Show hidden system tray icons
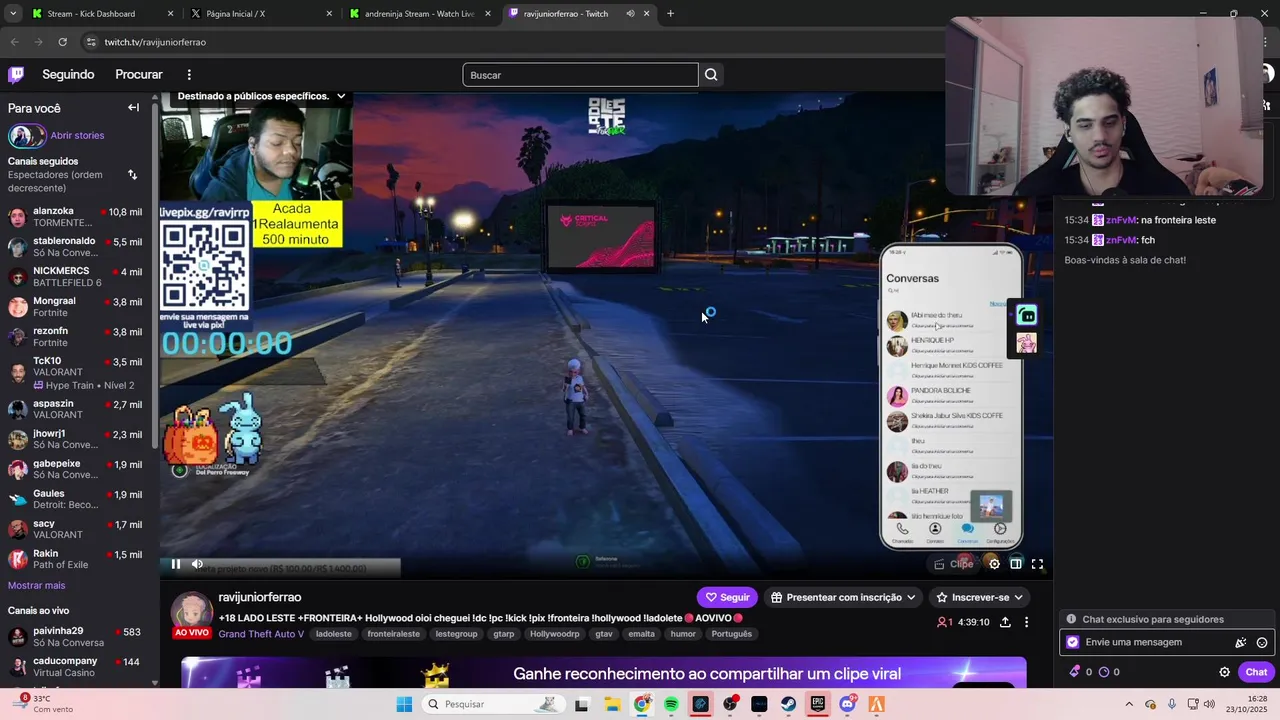The height and width of the screenshot is (720, 1280). pyautogui.click(x=1129, y=704)
